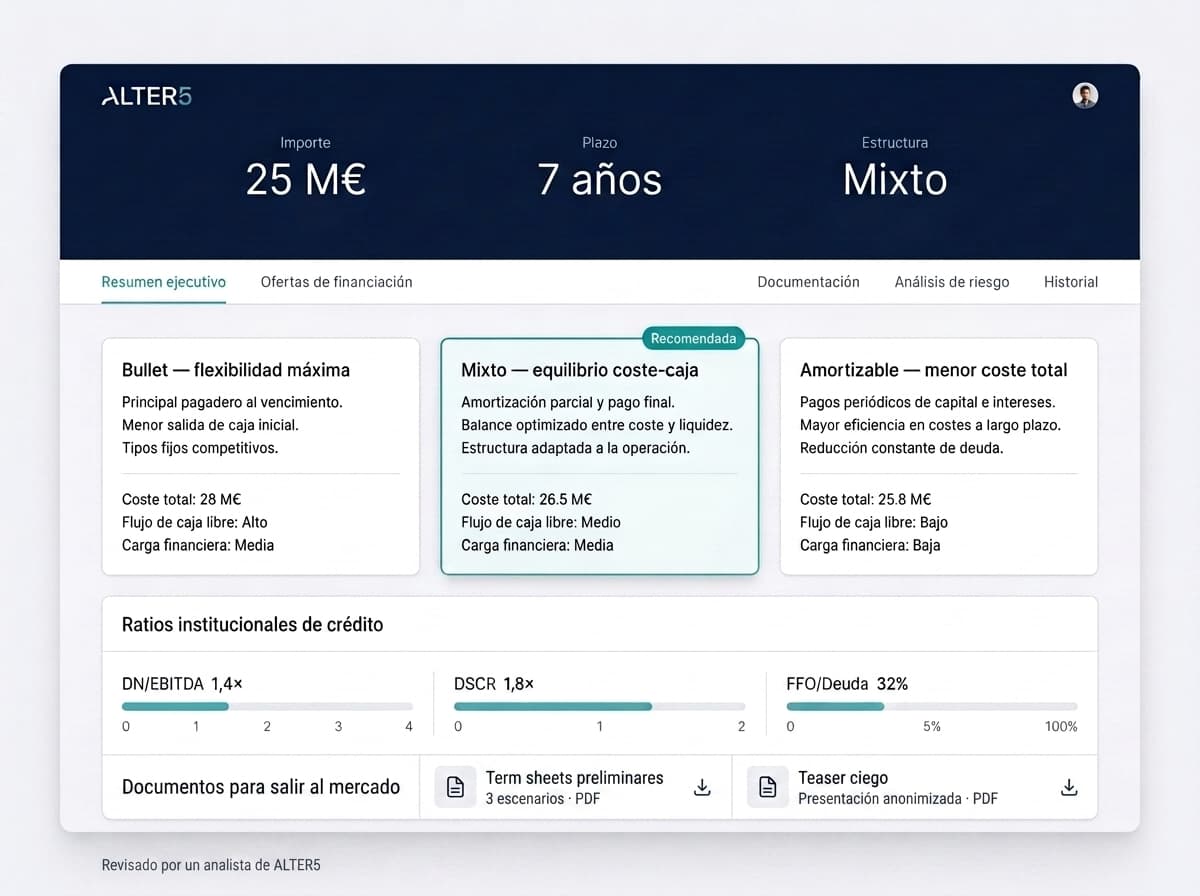Click the DSCR progress bar
Image resolution: width=1200 pixels, height=896 pixels.
[599, 706]
